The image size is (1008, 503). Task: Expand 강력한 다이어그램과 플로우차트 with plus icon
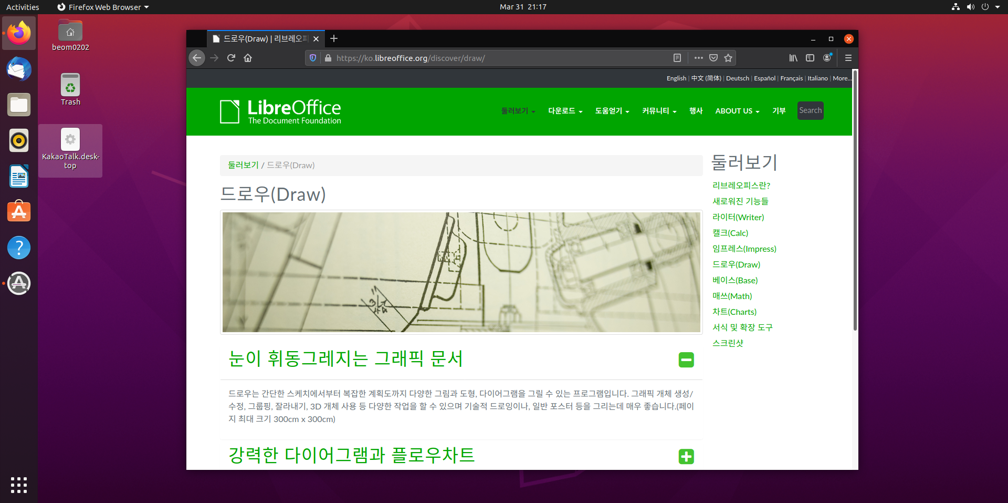click(686, 457)
